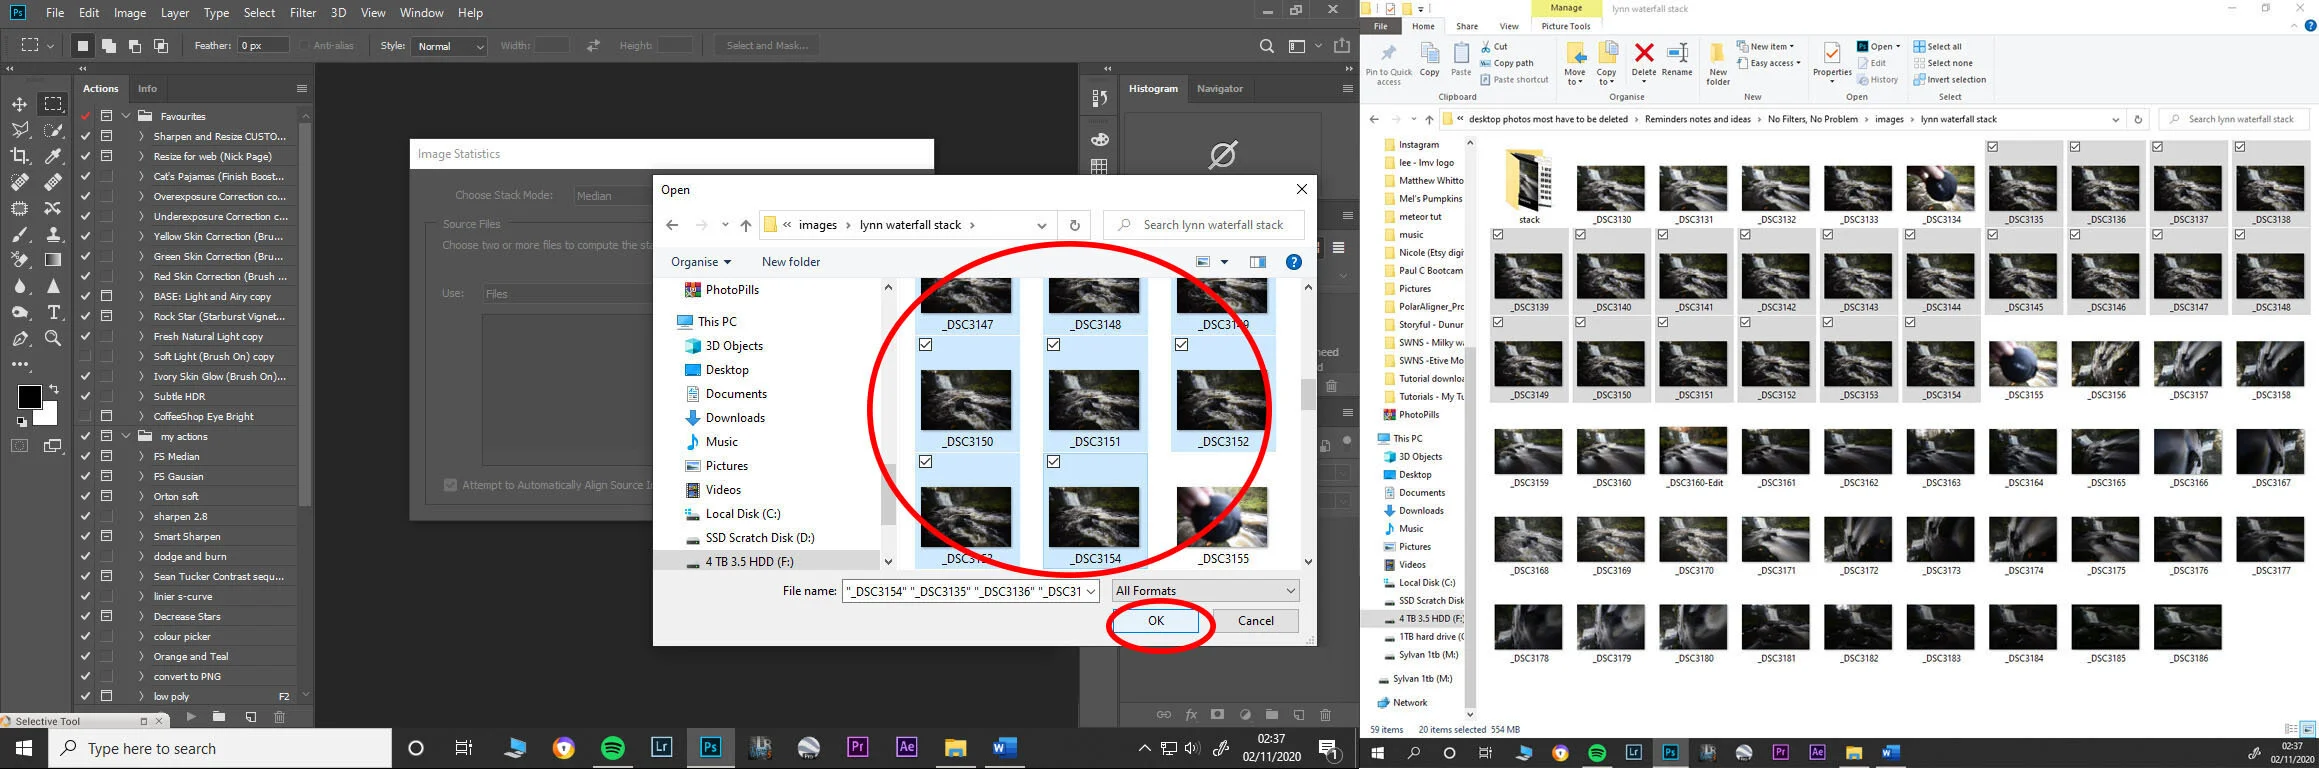Viewport: 2319px width, 769px height.
Task: Select the Rectangular Marquee tool
Action: (x=53, y=104)
